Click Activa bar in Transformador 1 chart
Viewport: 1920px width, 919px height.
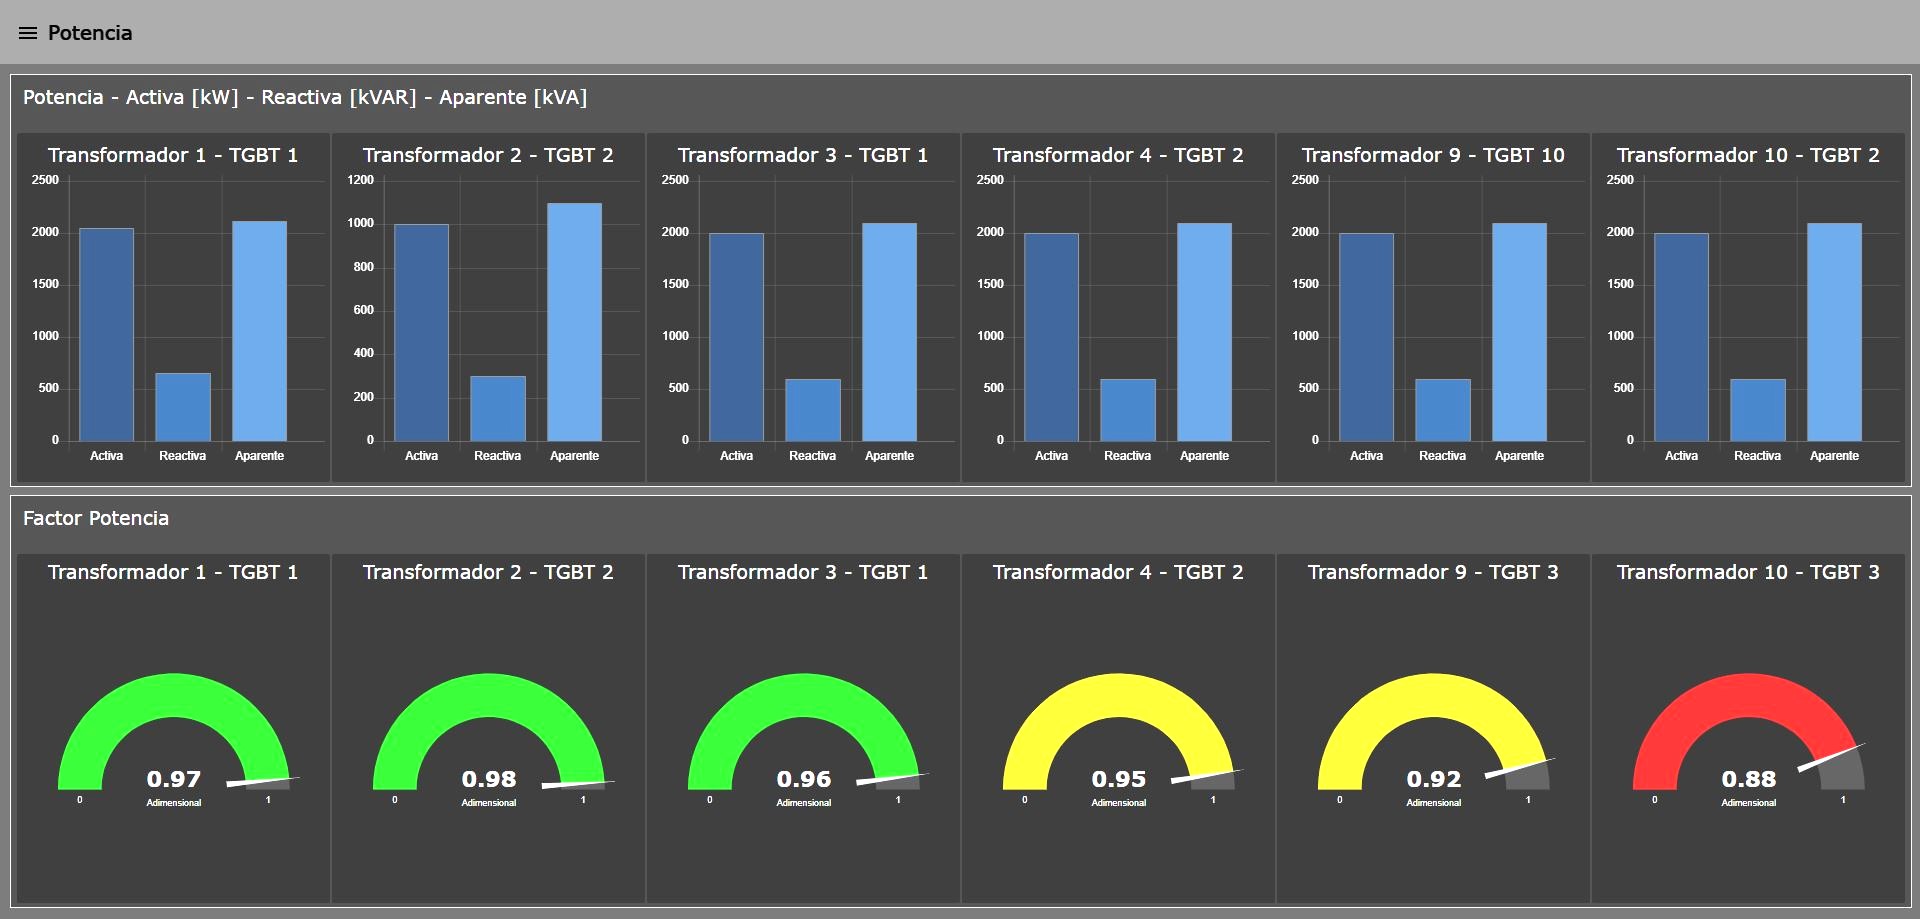point(106,335)
